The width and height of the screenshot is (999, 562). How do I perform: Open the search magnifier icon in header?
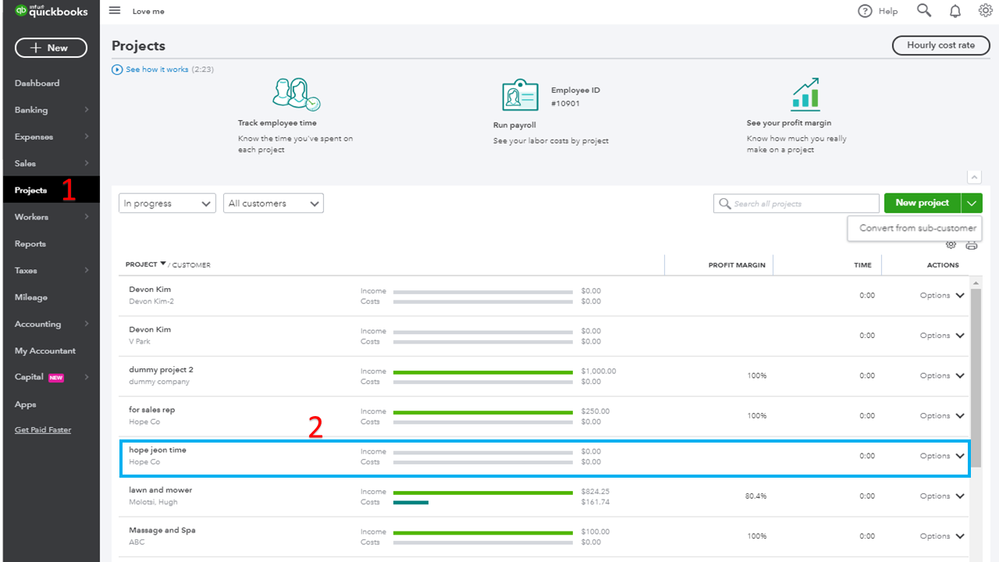pyautogui.click(x=924, y=11)
